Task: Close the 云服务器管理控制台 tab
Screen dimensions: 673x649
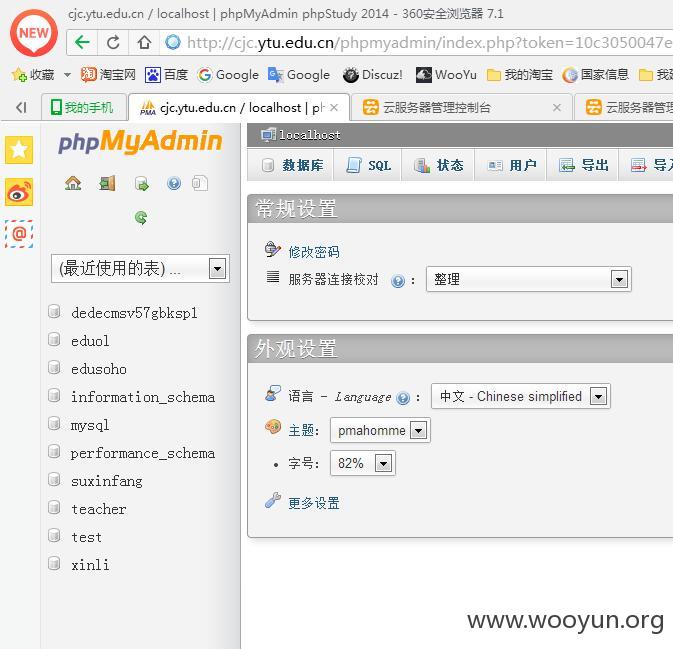Action: pos(557,107)
